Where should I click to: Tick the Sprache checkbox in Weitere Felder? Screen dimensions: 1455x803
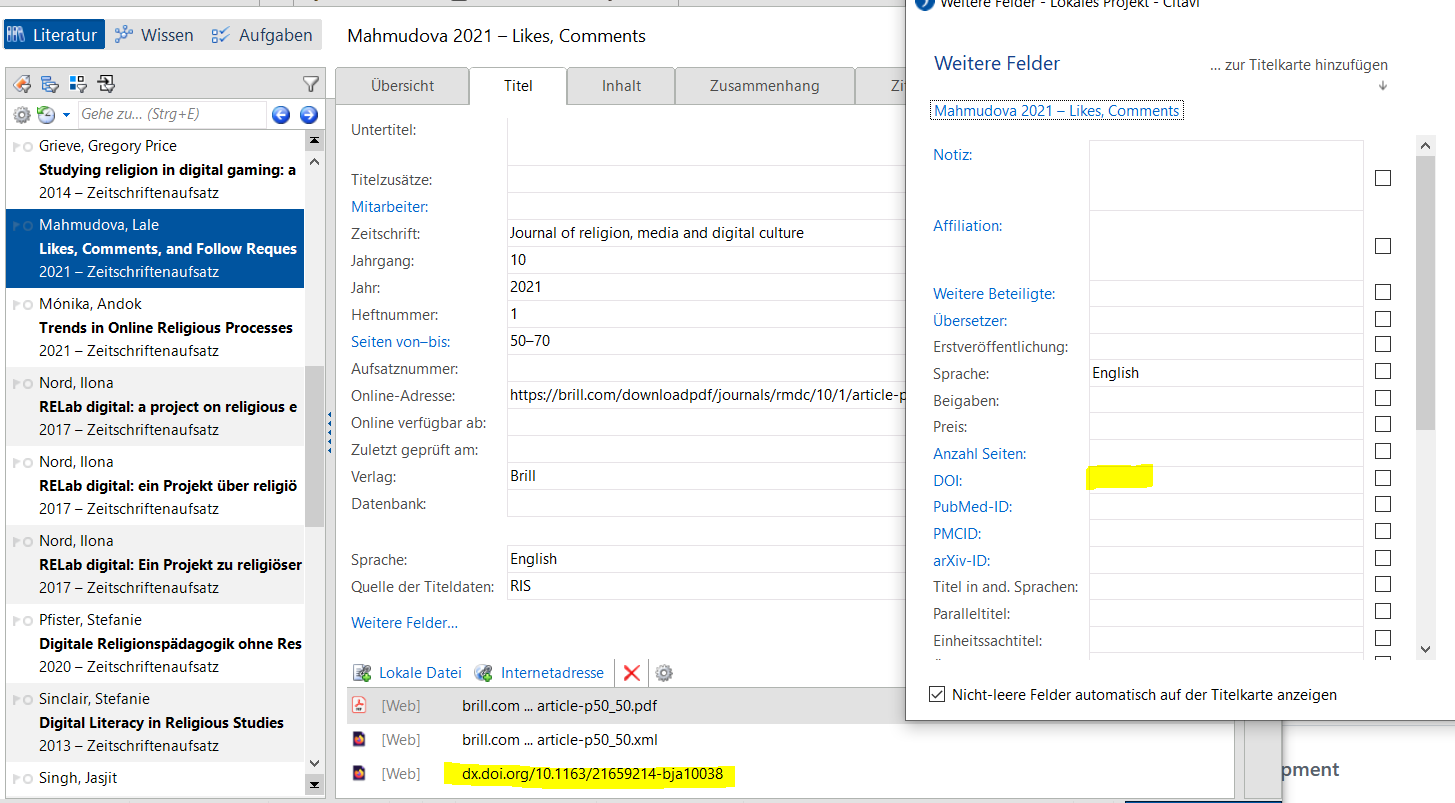[x=1383, y=372]
